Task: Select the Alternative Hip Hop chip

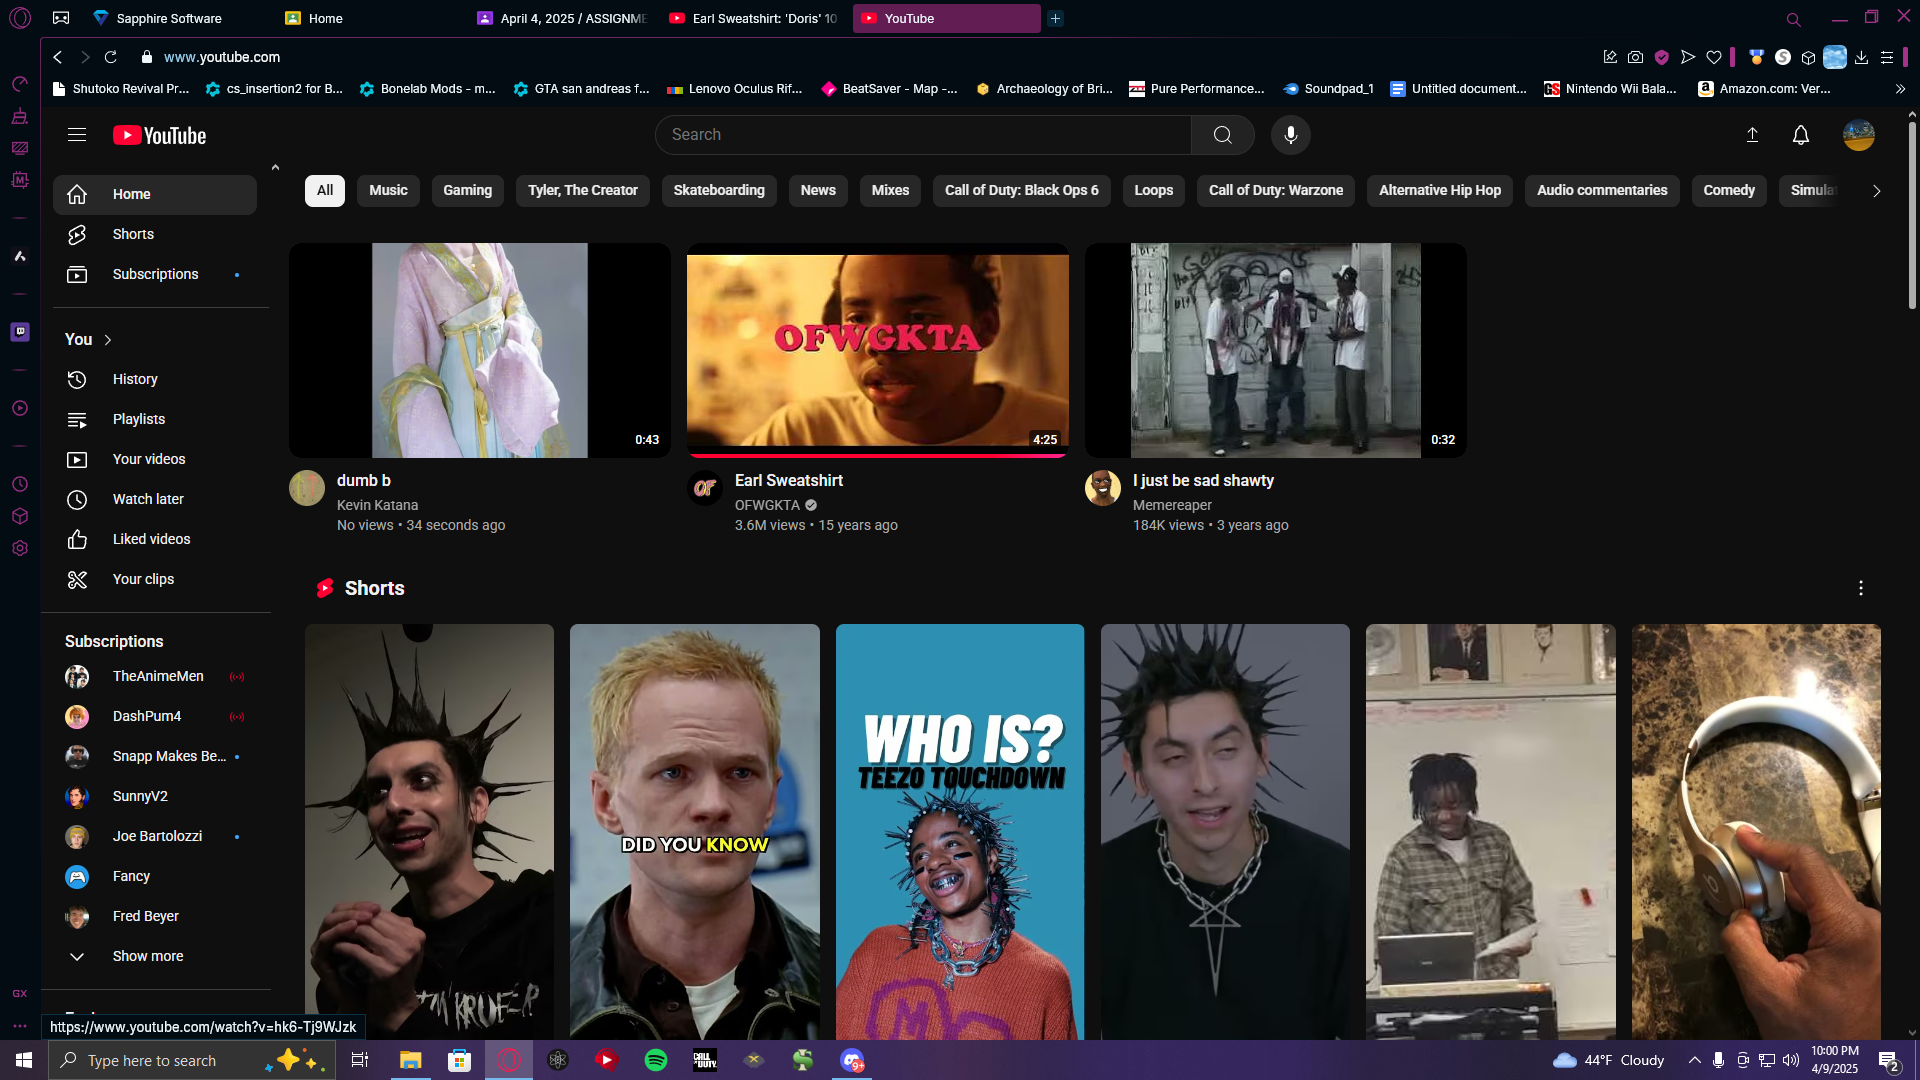Action: 1440,190
